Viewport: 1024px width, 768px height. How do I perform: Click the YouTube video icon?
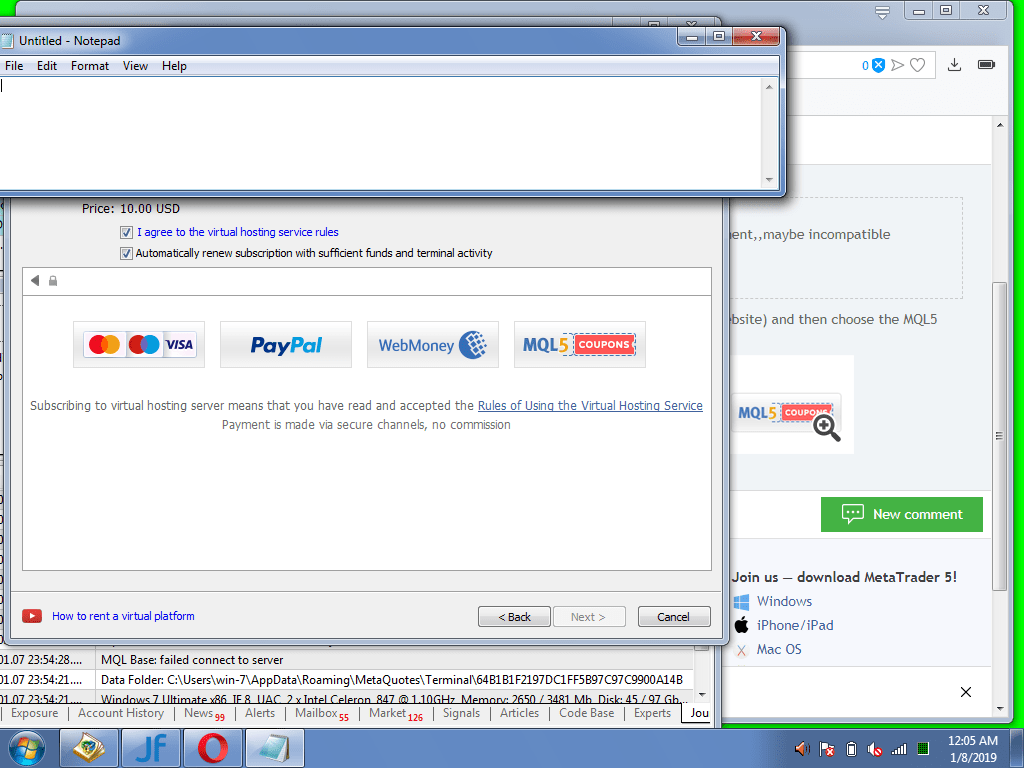(32, 616)
